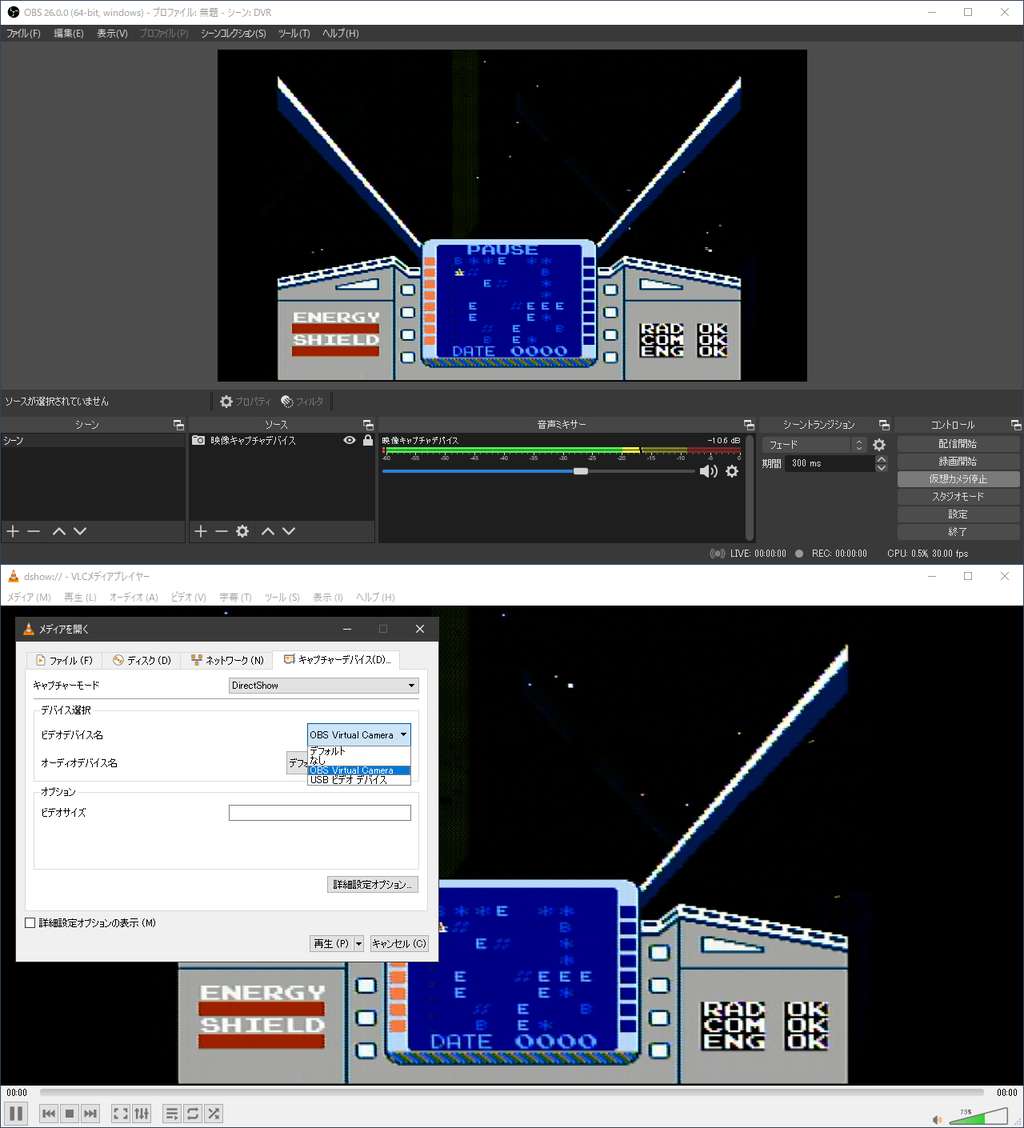
Task: Mute VLC using the speaker icon
Action: coord(937,1119)
